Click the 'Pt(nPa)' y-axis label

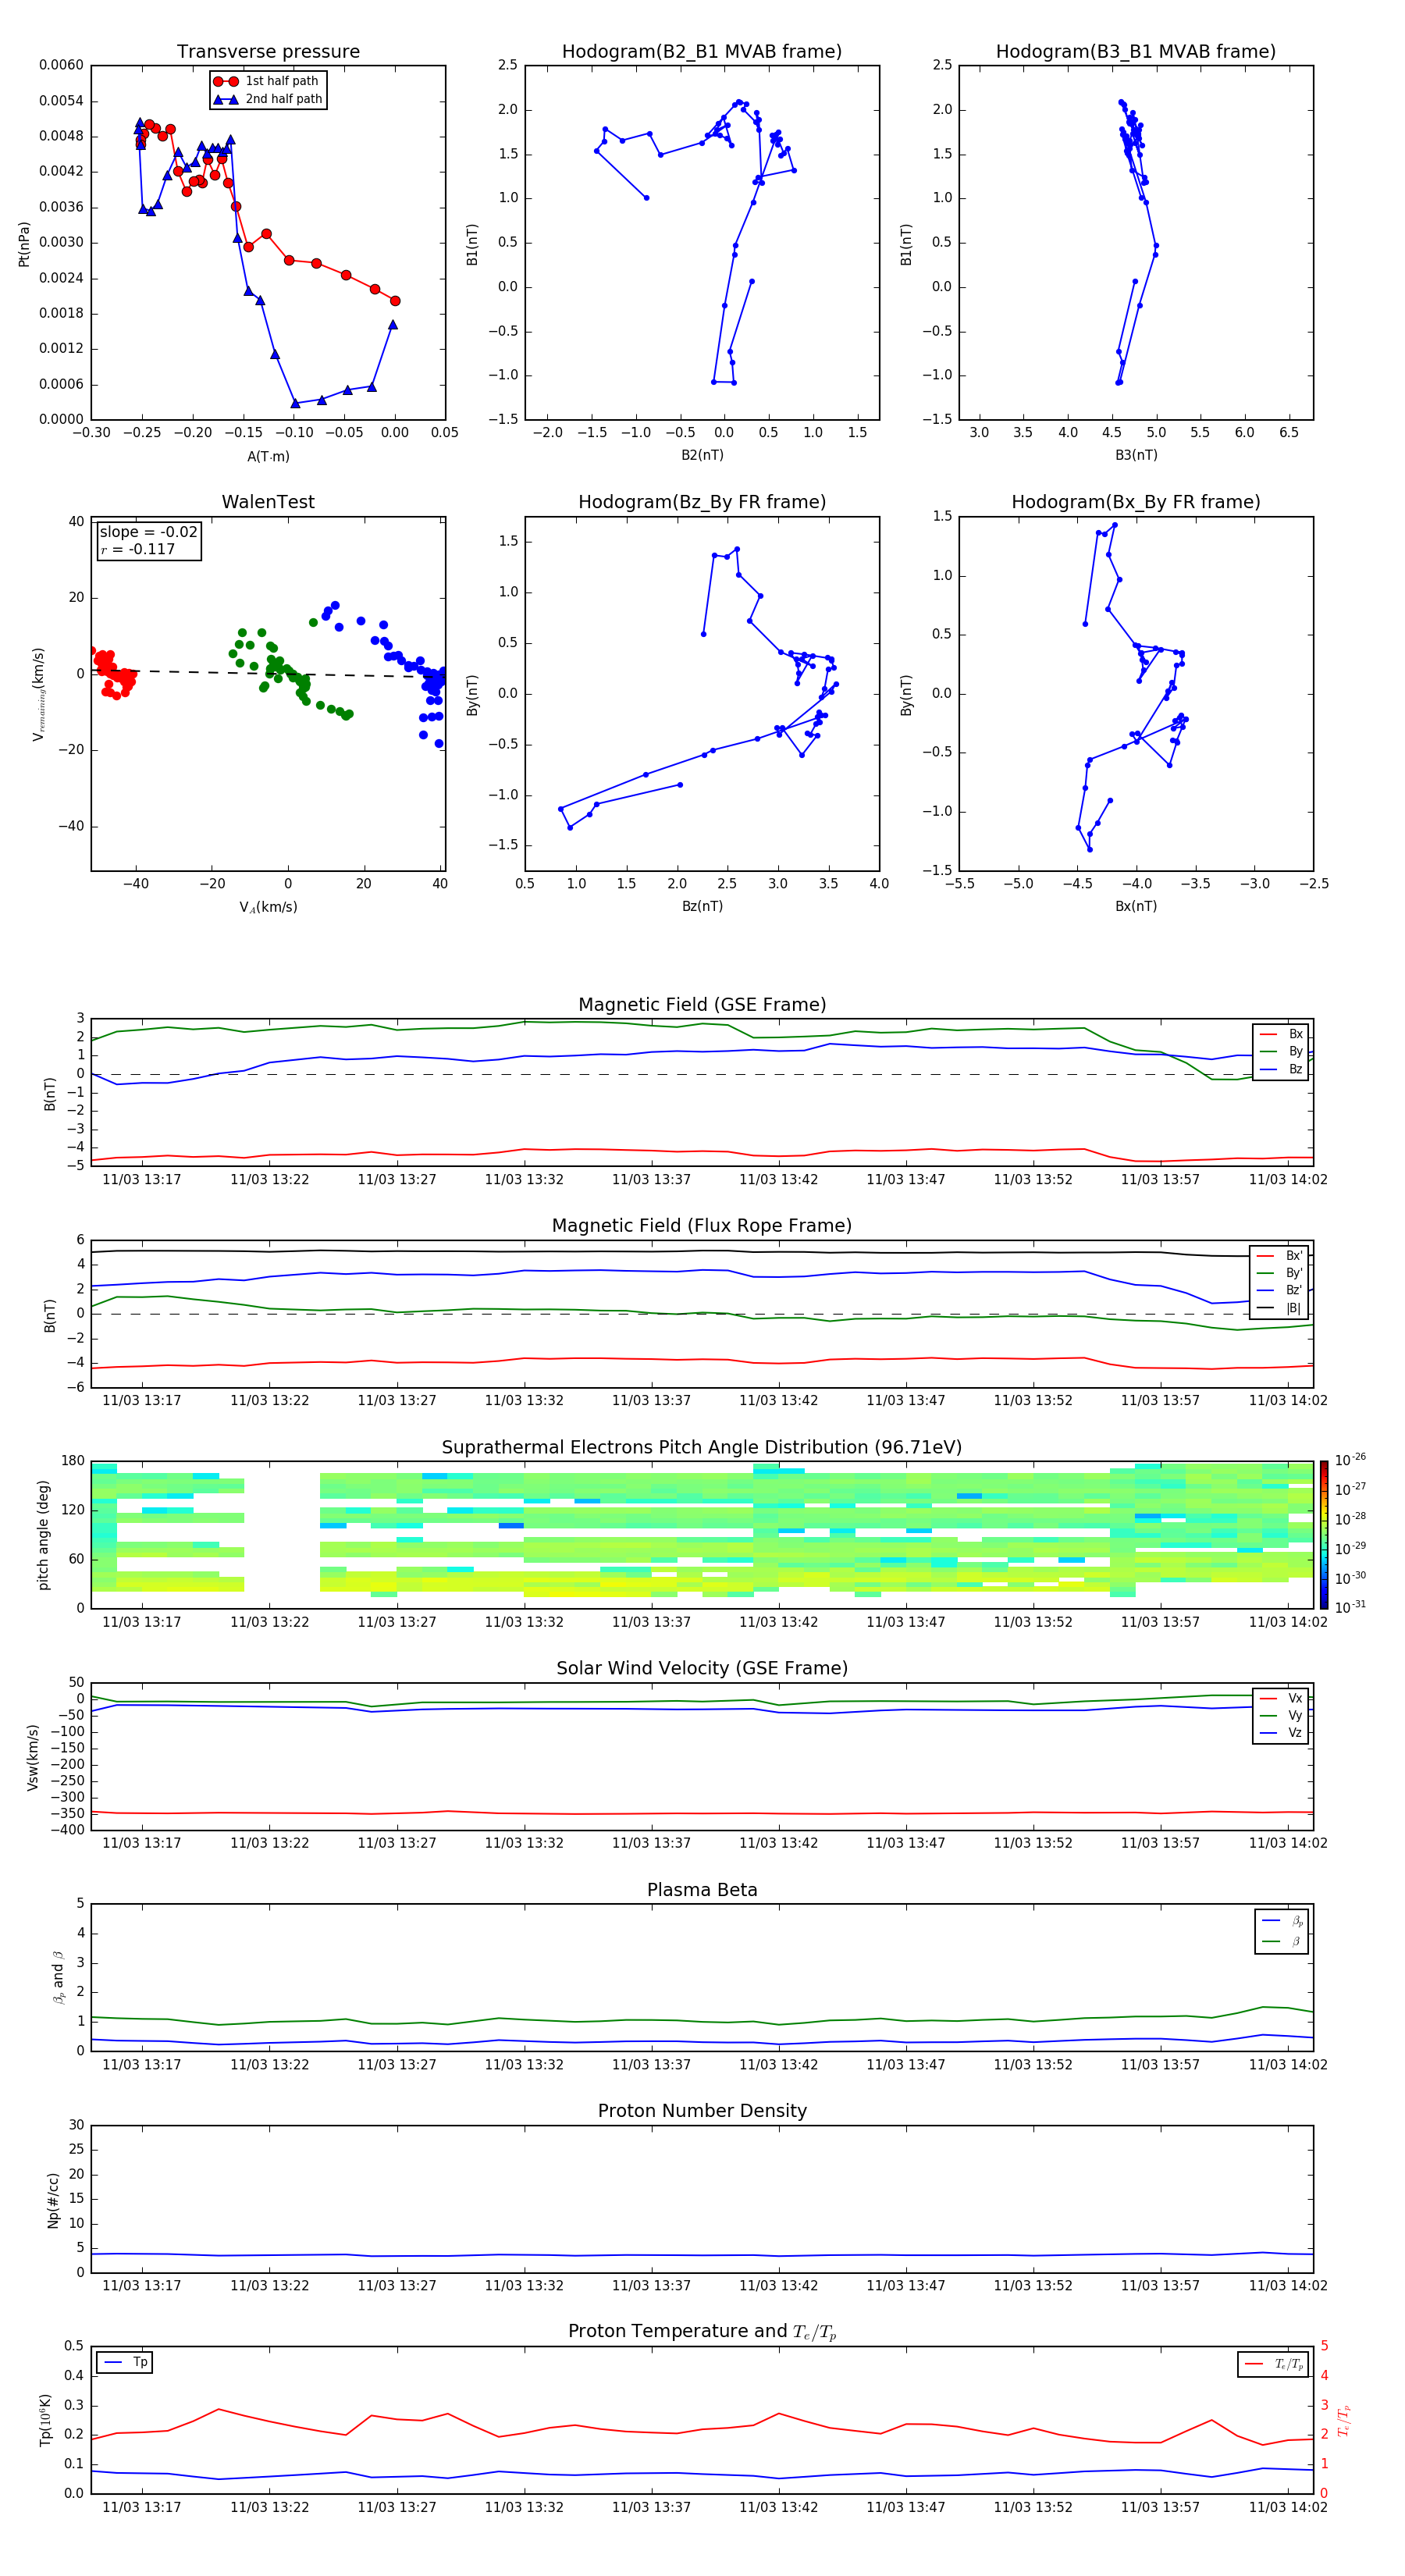(x=24, y=243)
